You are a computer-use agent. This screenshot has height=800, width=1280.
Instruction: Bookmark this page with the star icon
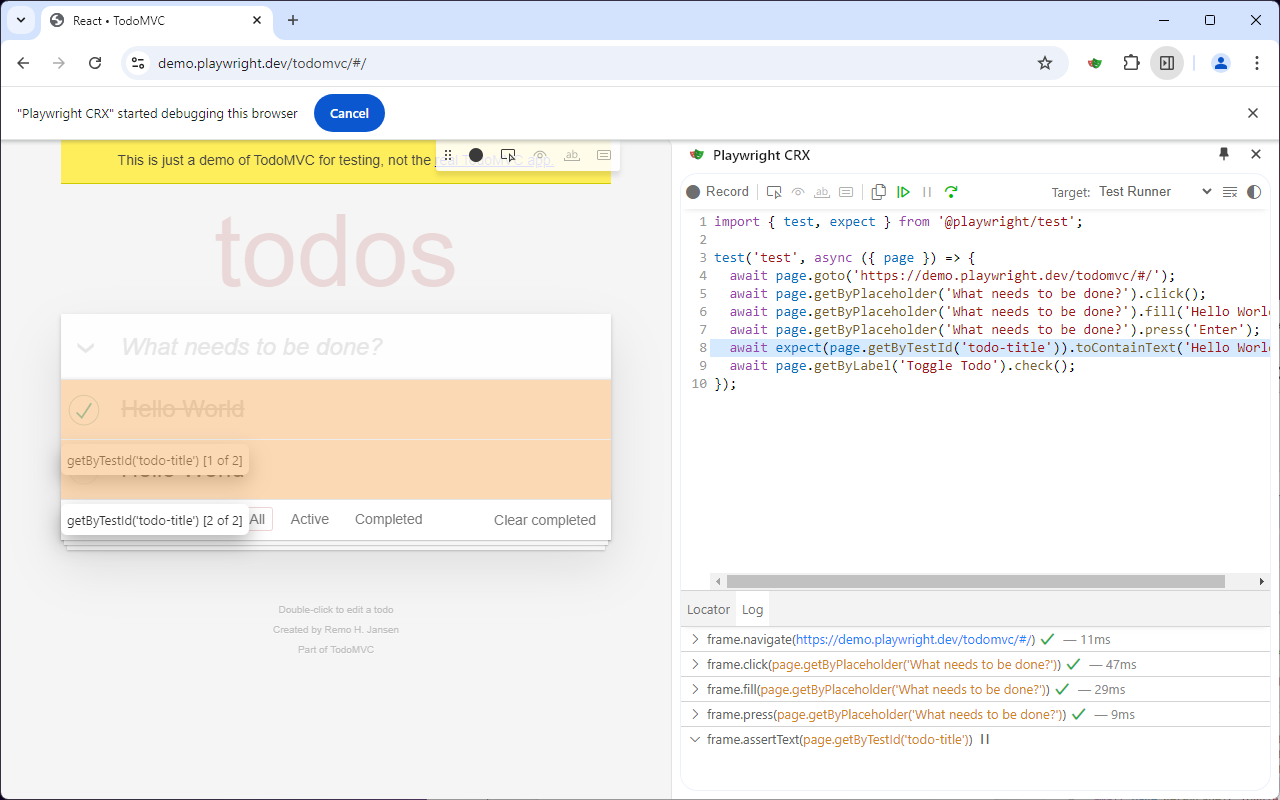(x=1045, y=63)
